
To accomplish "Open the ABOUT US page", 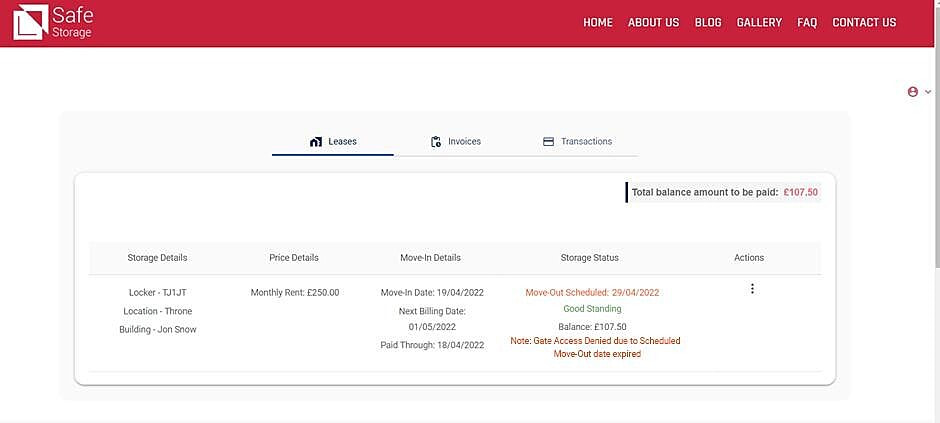I will point(653,23).
